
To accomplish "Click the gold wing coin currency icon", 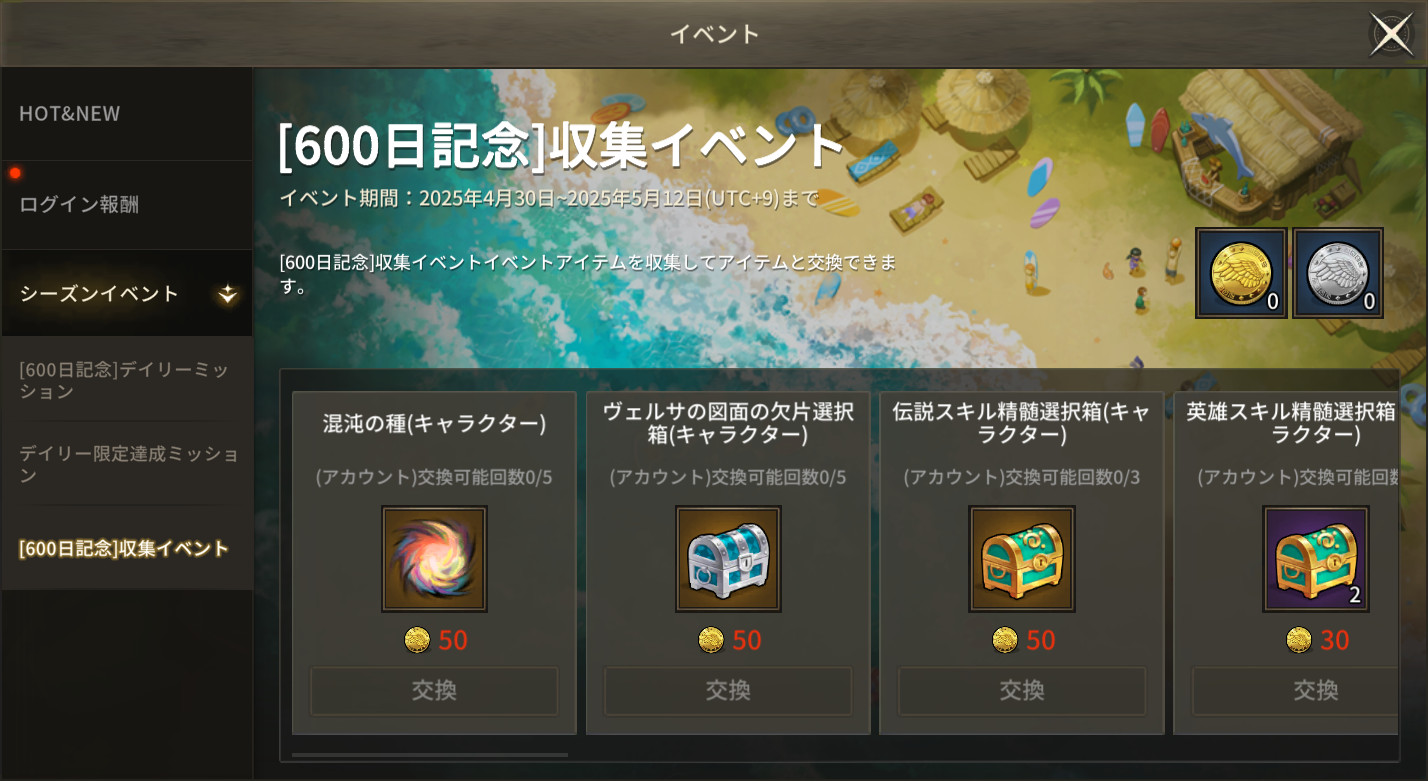I will coord(1241,273).
